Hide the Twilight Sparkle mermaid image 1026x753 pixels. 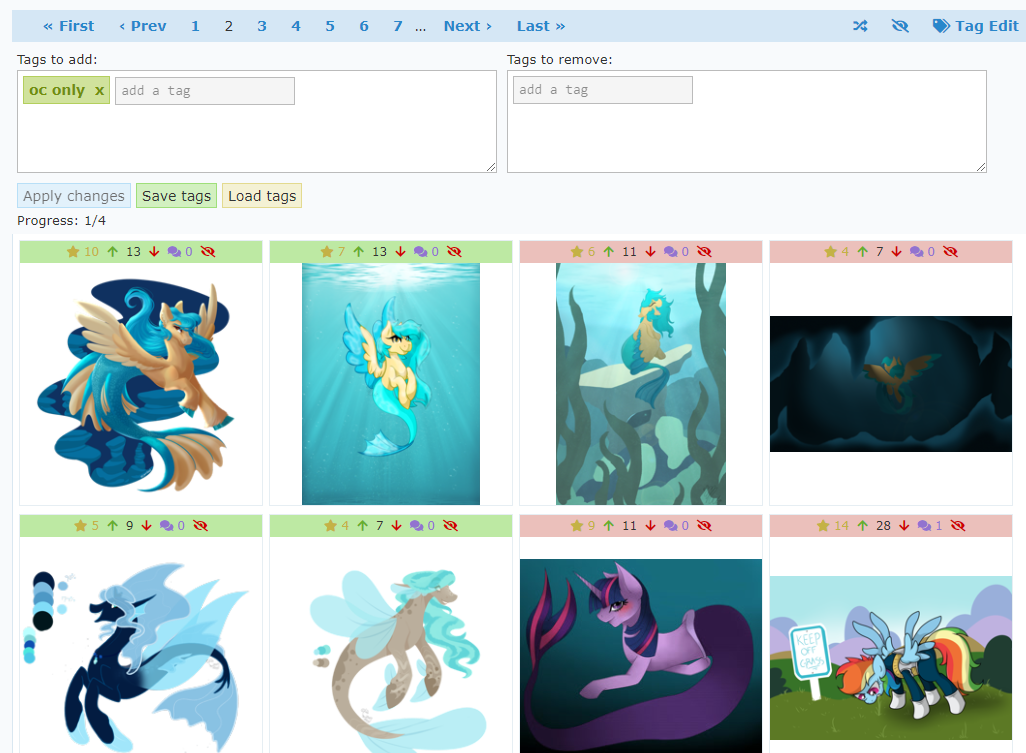pyautogui.click(x=704, y=526)
